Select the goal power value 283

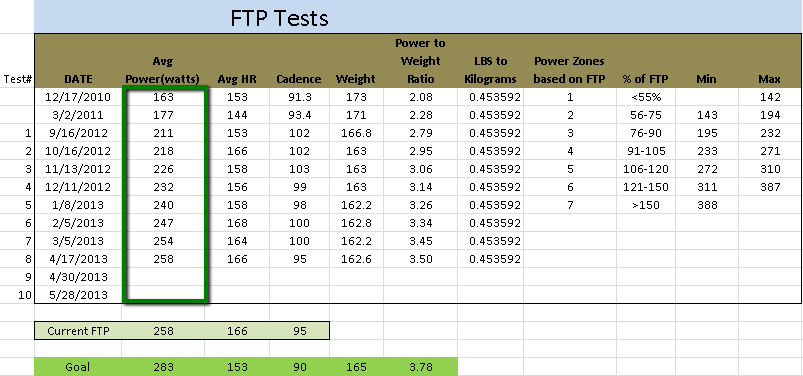click(163, 367)
